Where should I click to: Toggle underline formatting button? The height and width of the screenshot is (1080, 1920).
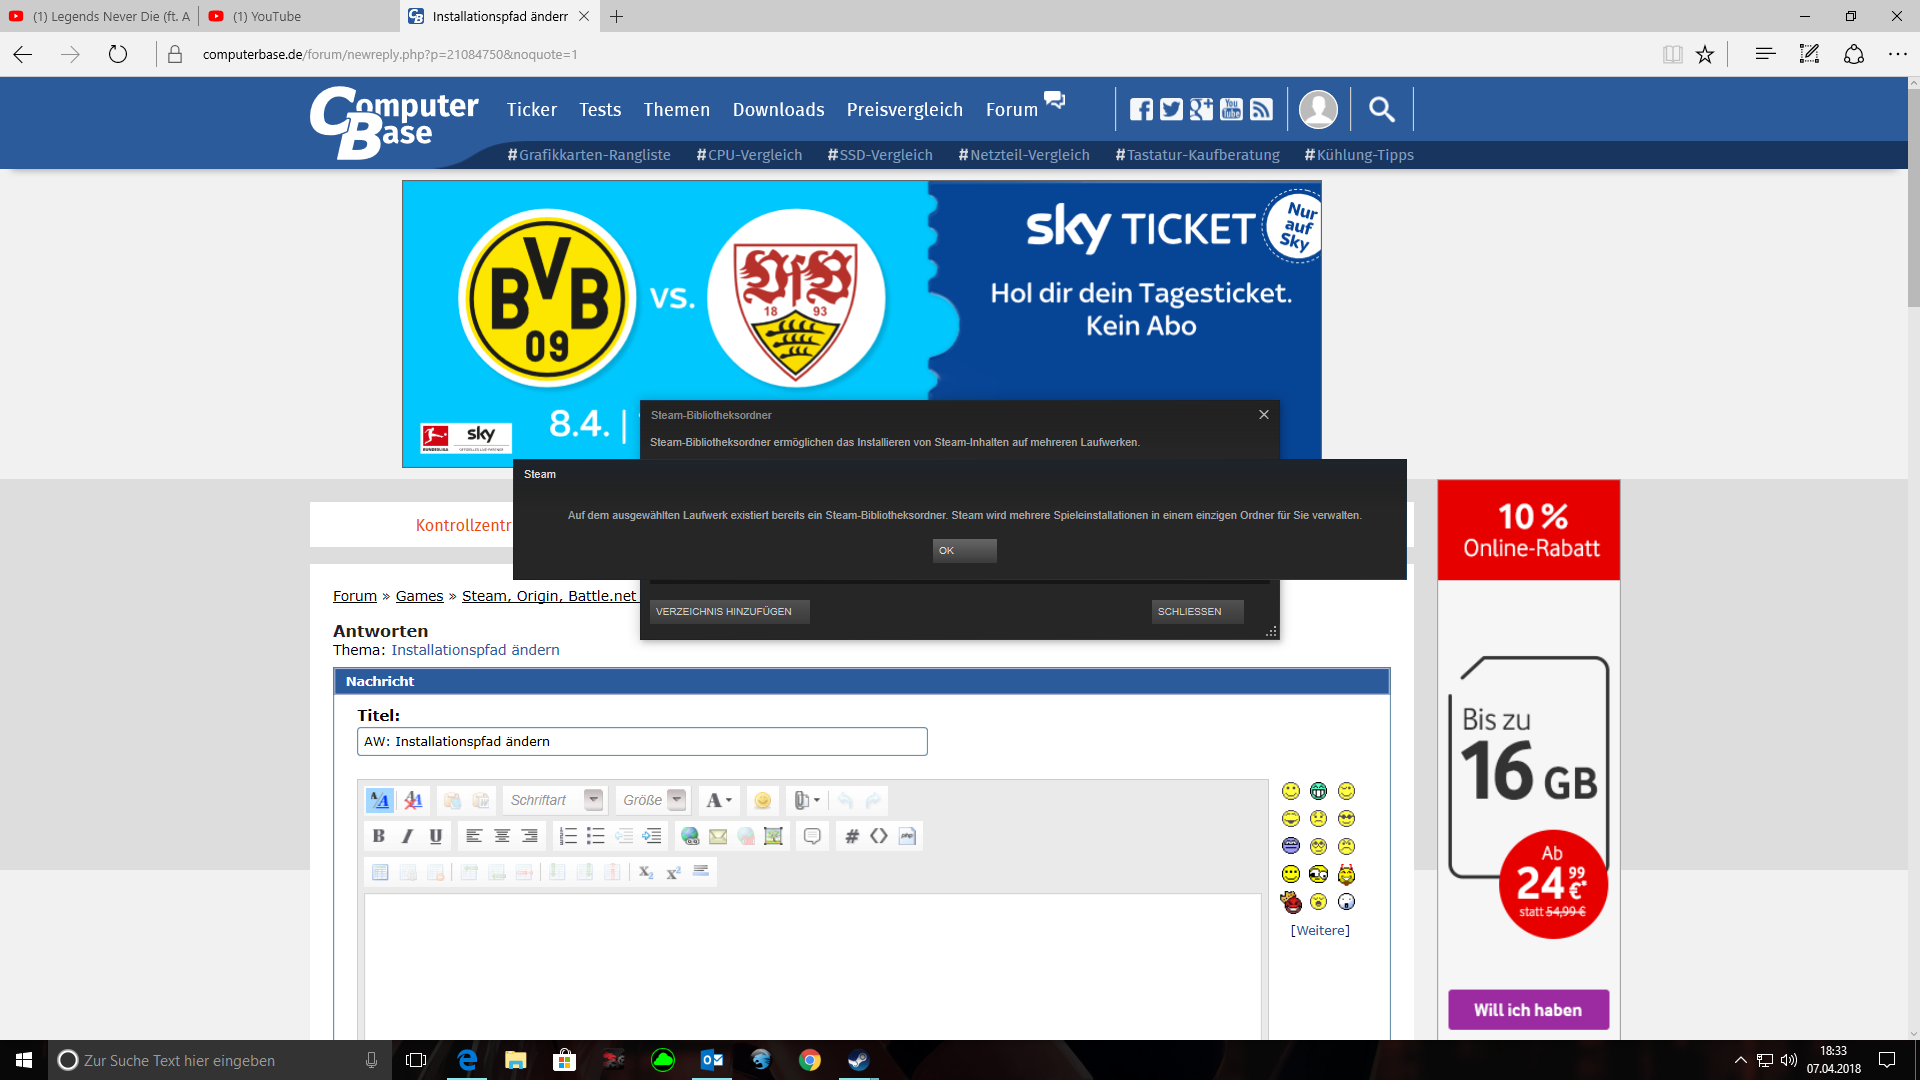435,836
